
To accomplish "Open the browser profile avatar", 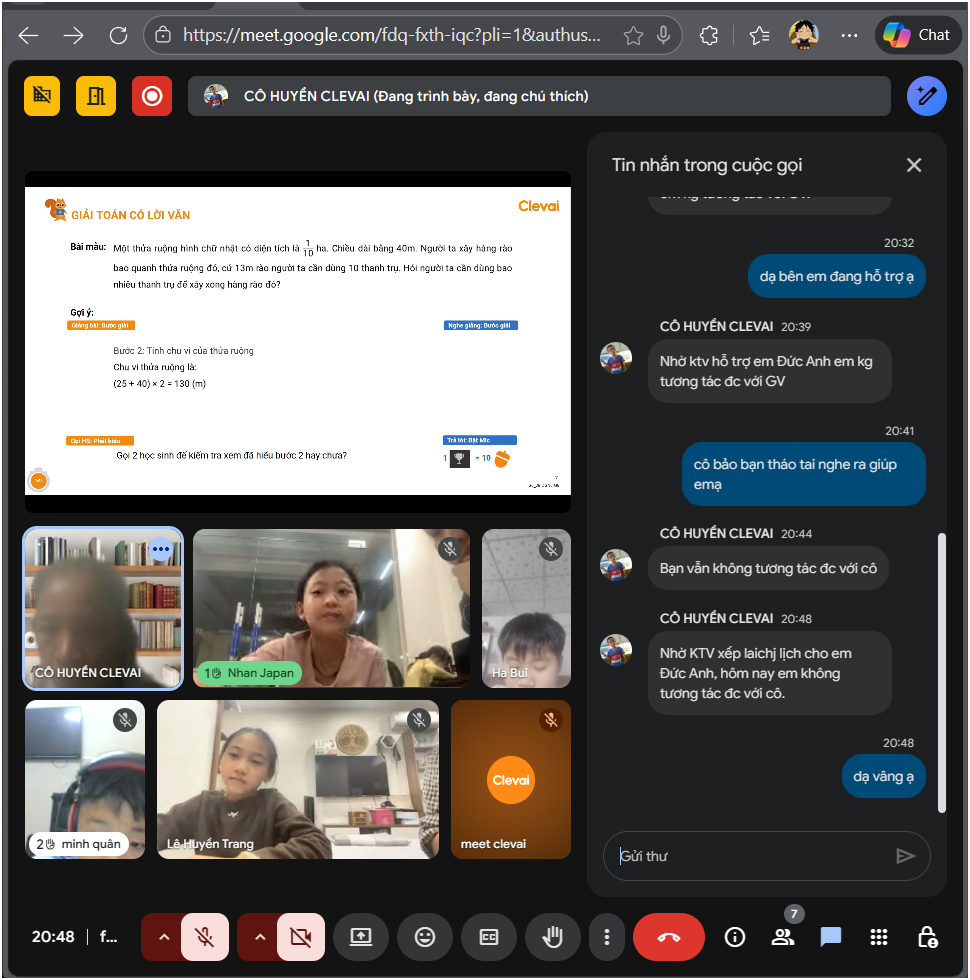I will point(804,35).
